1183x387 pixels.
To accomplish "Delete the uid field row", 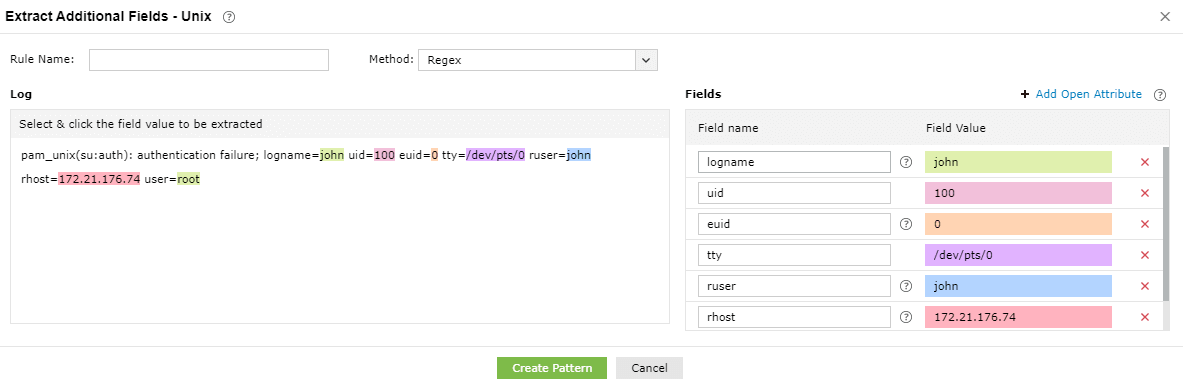I will pyautogui.click(x=1145, y=193).
